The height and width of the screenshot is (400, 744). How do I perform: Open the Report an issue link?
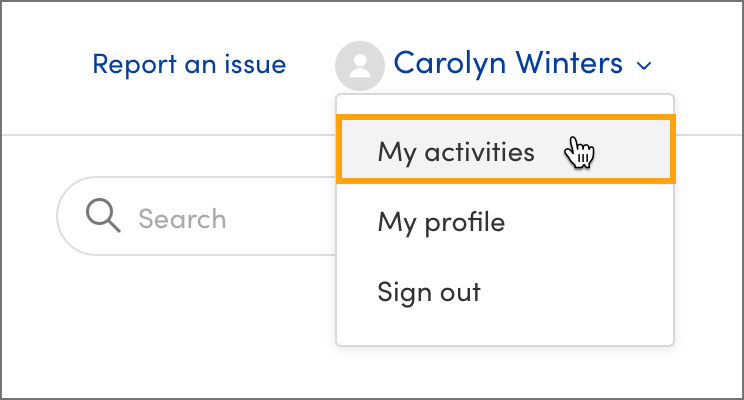(x=189, y=65)
